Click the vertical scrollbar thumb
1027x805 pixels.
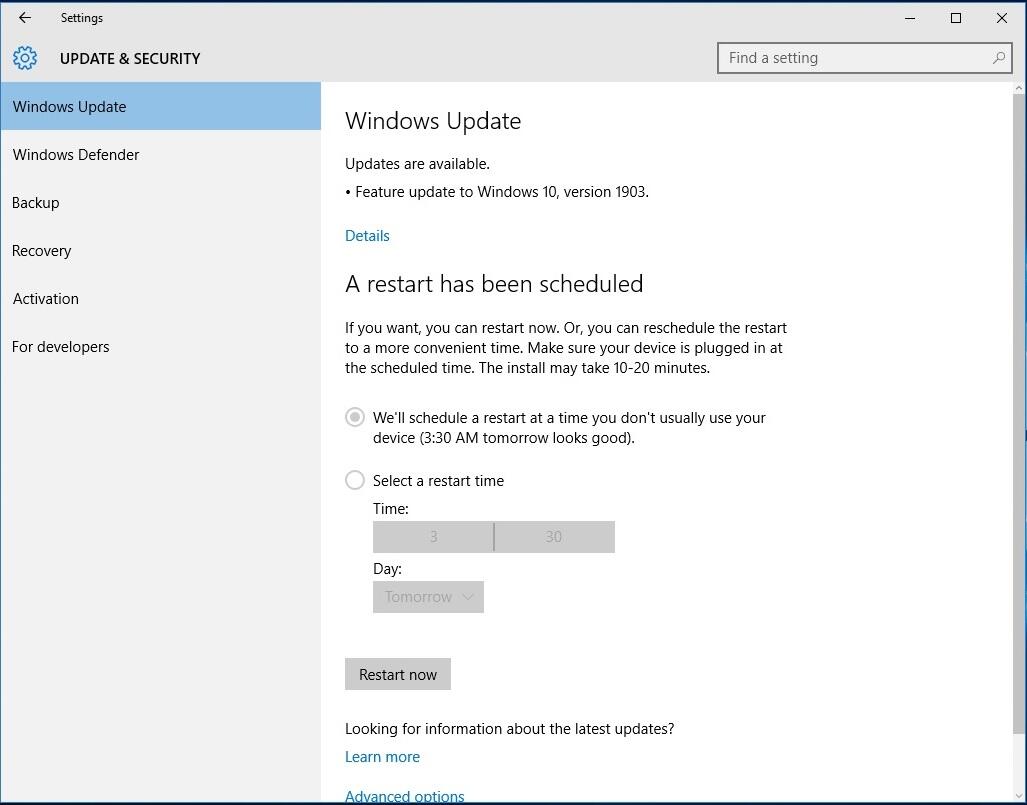point(1020,413)
